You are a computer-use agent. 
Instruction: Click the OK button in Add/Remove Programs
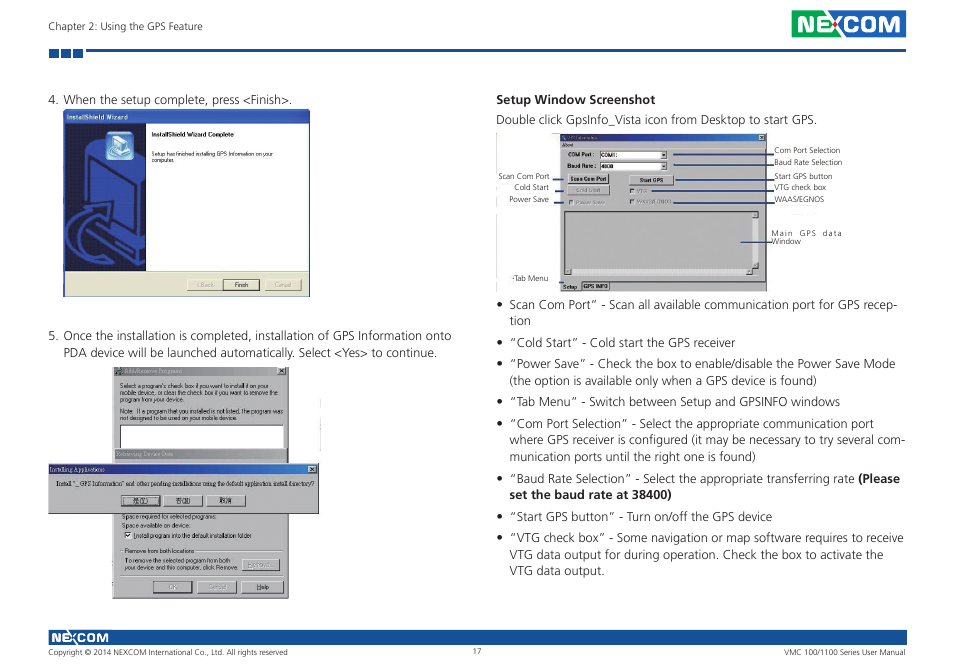[x=173, y=587]
